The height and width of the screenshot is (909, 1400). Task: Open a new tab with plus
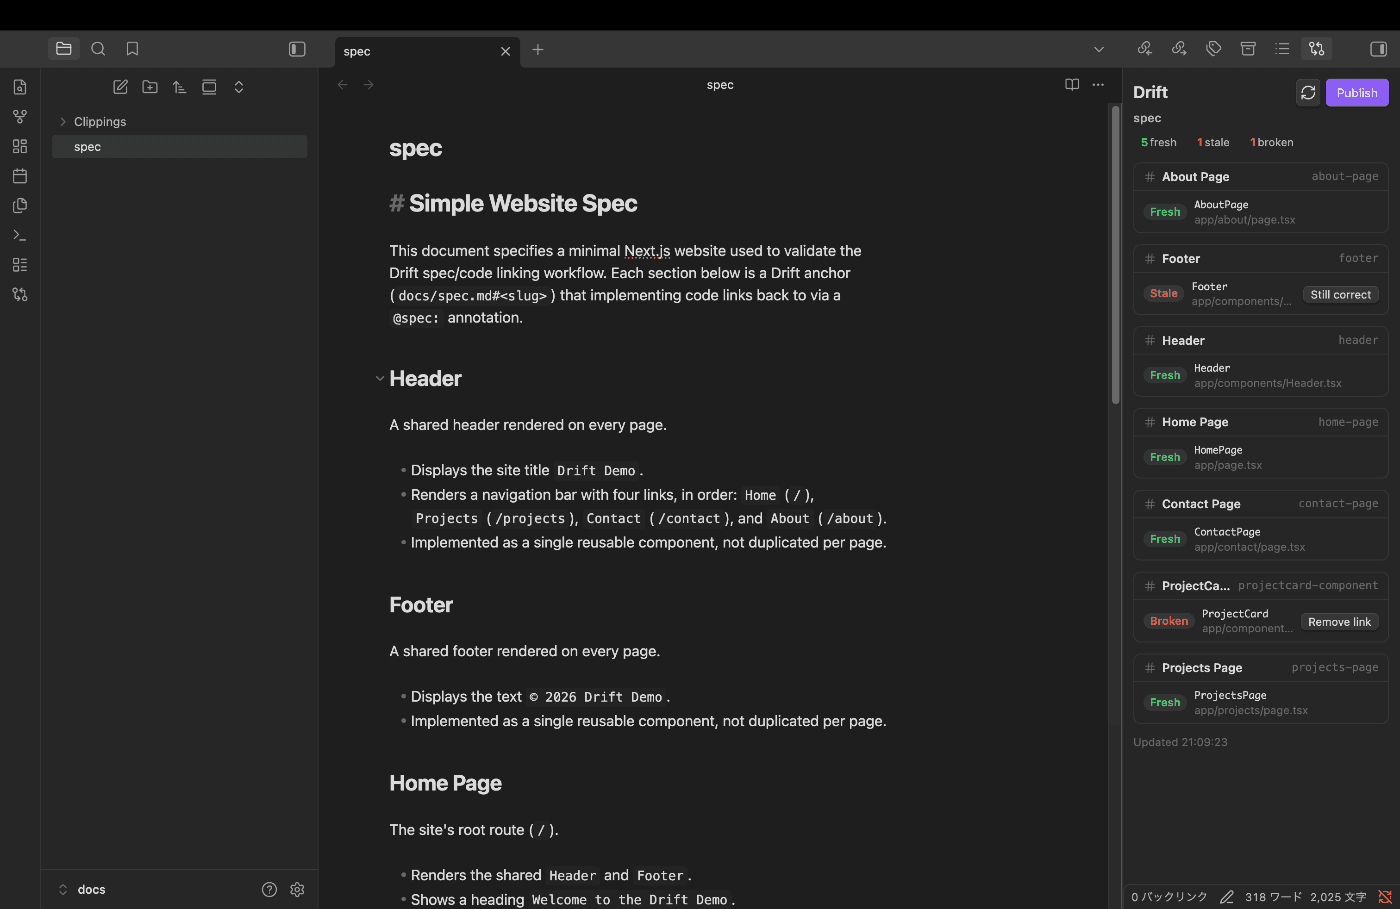tap(538, 50)
